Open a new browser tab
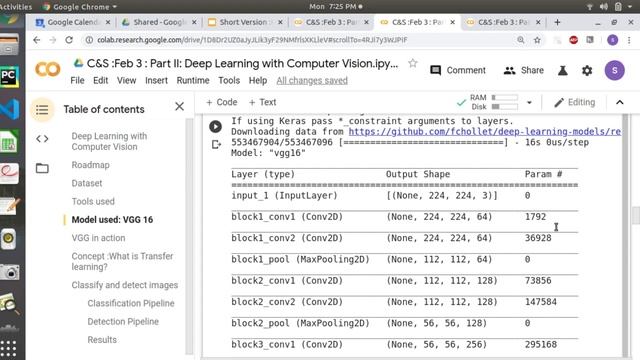 (x=557, y=22)
